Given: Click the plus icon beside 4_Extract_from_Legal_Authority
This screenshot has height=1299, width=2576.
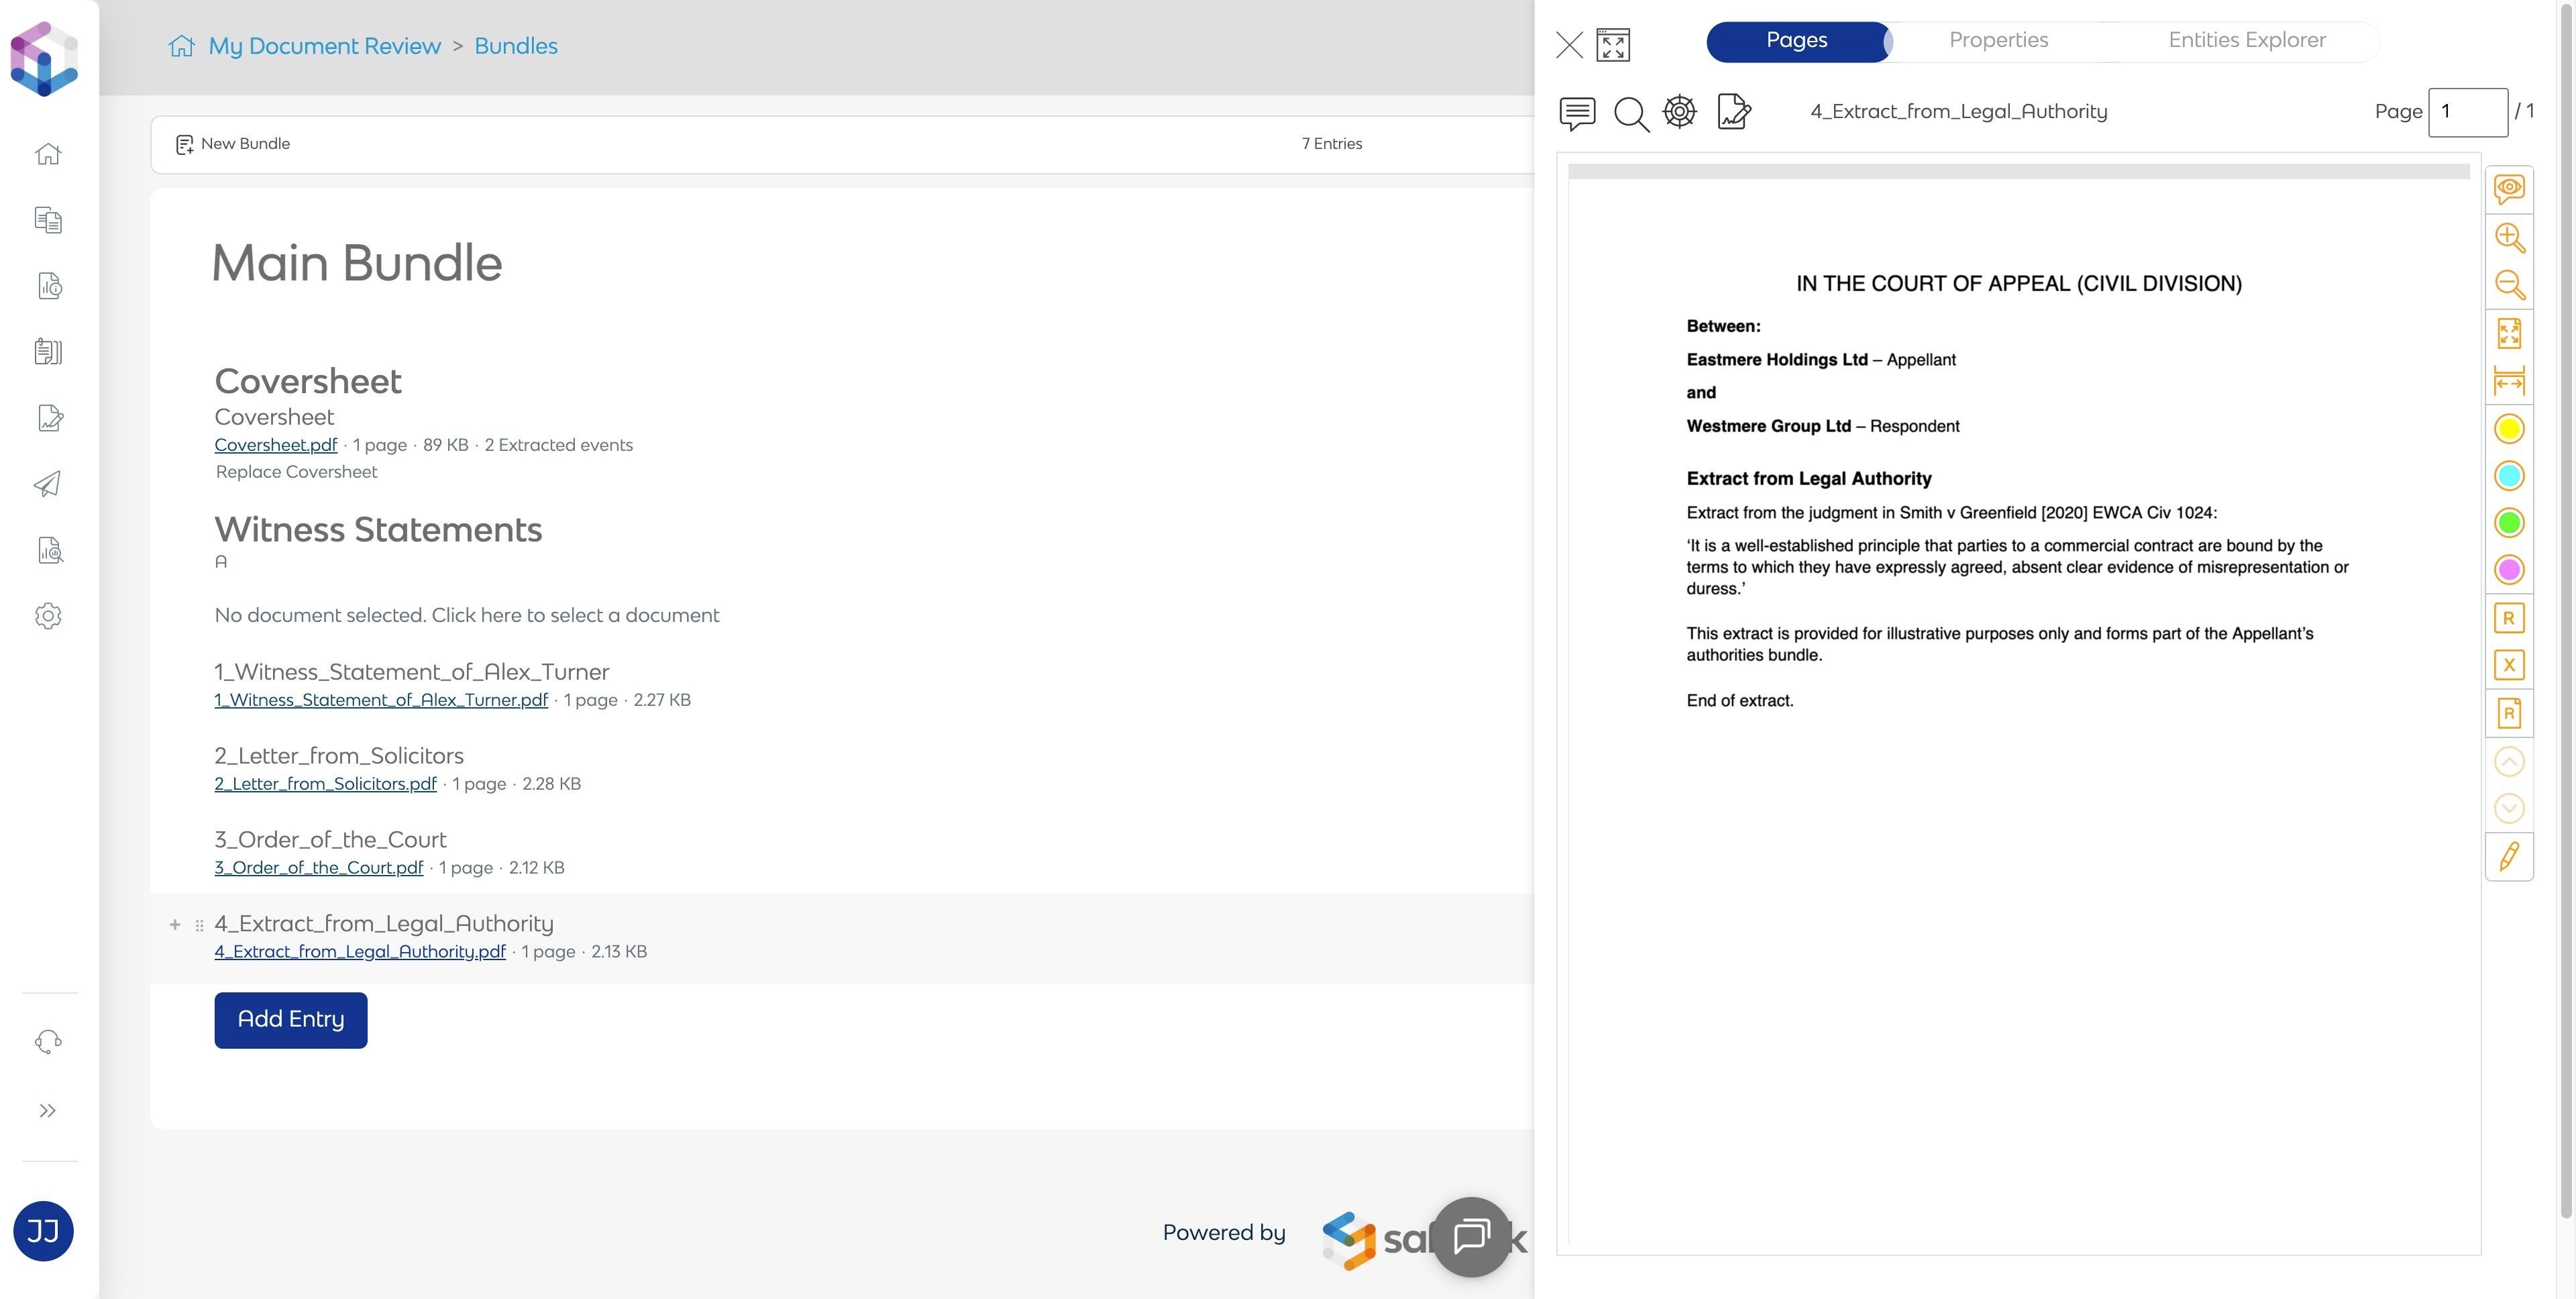Looking at the screenshot, I should point(175,924).
